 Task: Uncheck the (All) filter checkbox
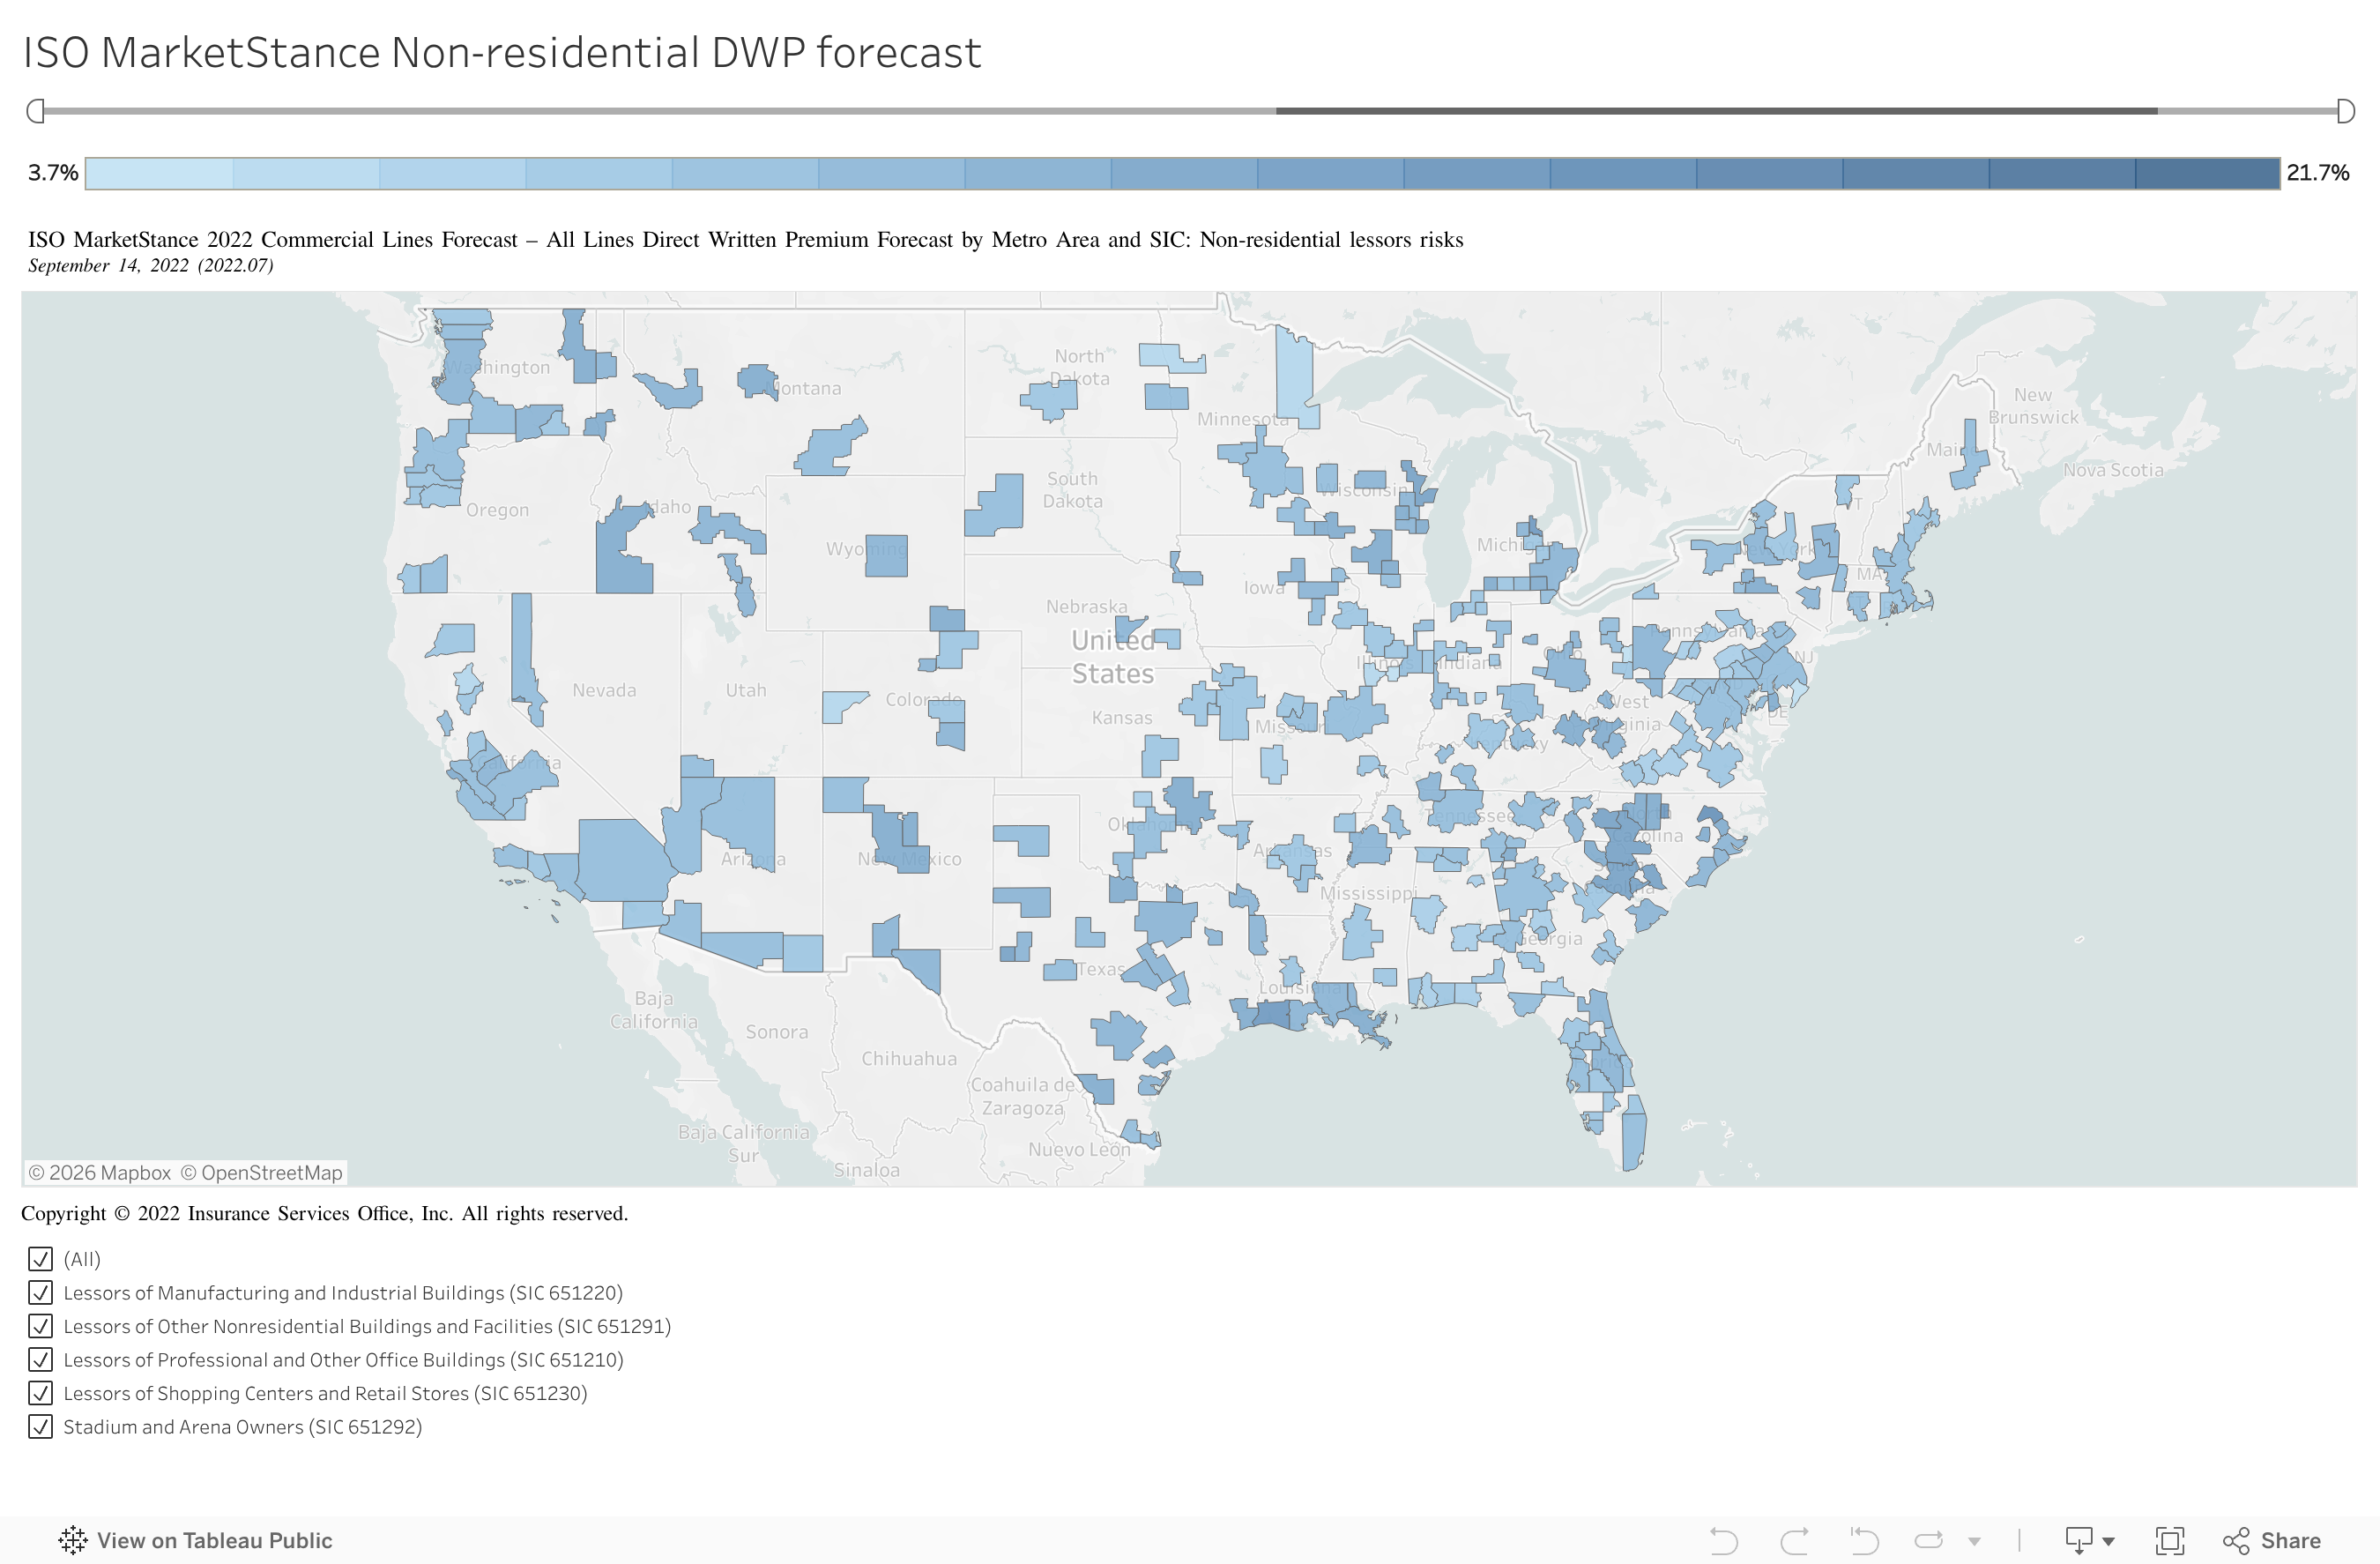click(x=40, y=1259)
